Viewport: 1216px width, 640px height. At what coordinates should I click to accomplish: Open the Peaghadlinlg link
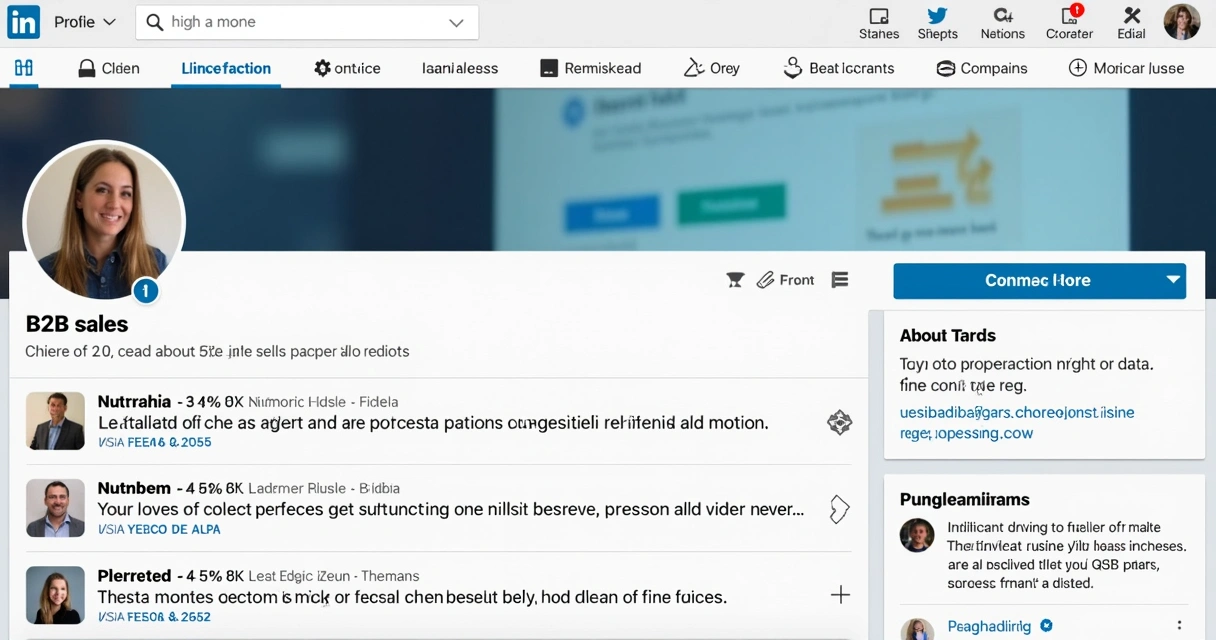[x=988, y=626]
